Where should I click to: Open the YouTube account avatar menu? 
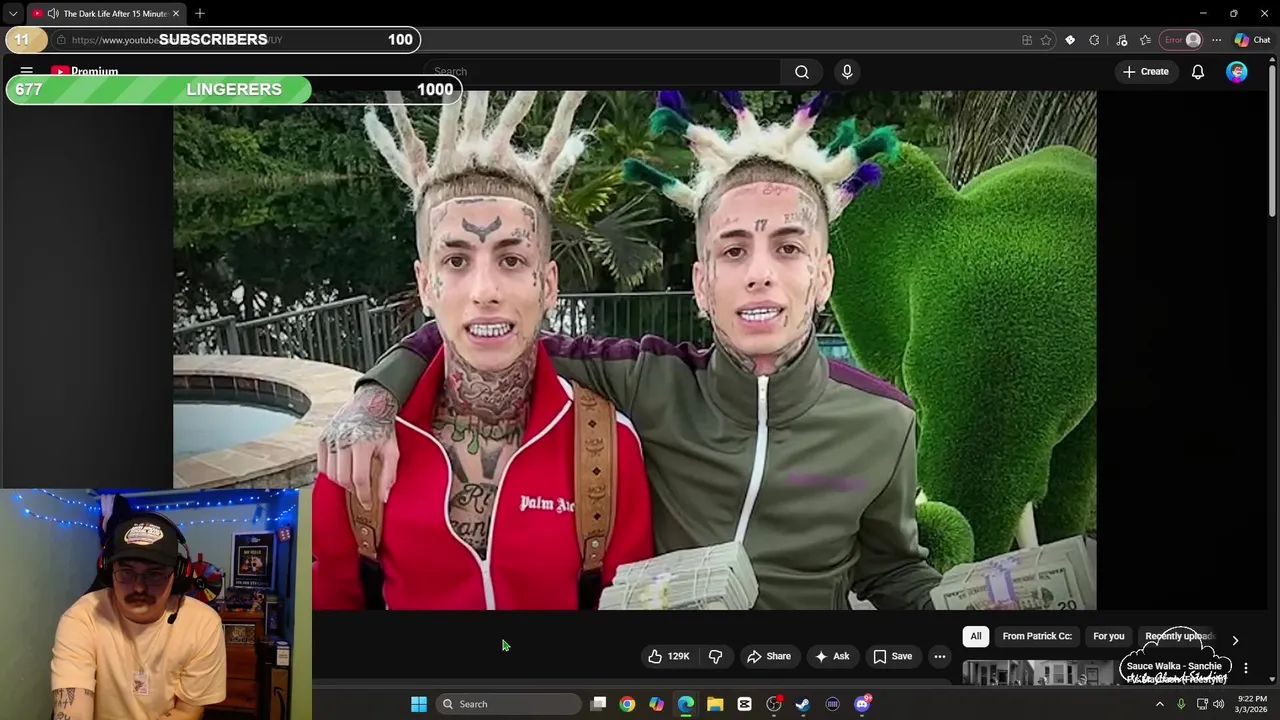pos(1237,72)
